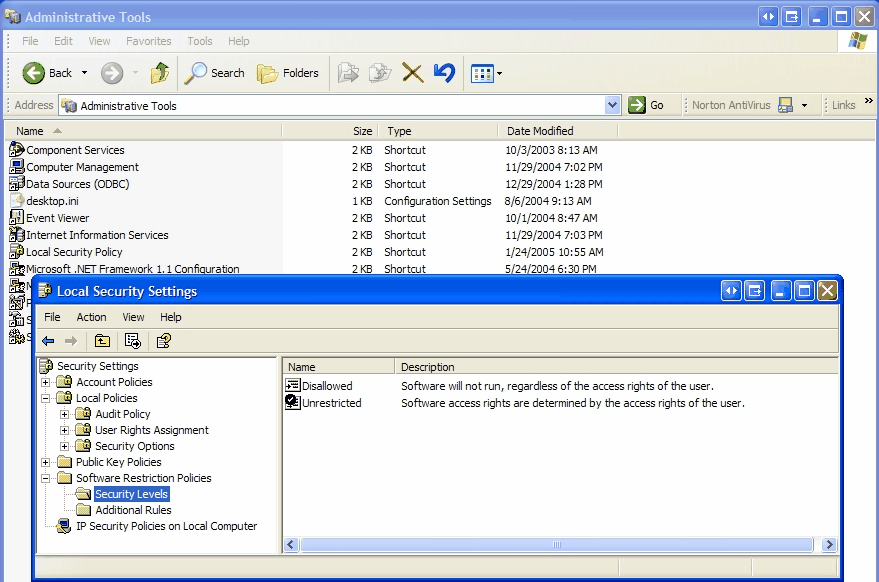Collapse the Software Restriction Policies node

tap(45, 478)
